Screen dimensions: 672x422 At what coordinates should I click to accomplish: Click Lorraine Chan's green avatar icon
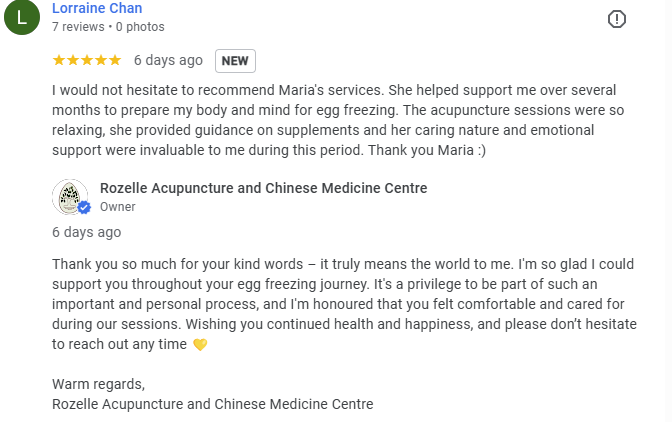click(22, 16)
